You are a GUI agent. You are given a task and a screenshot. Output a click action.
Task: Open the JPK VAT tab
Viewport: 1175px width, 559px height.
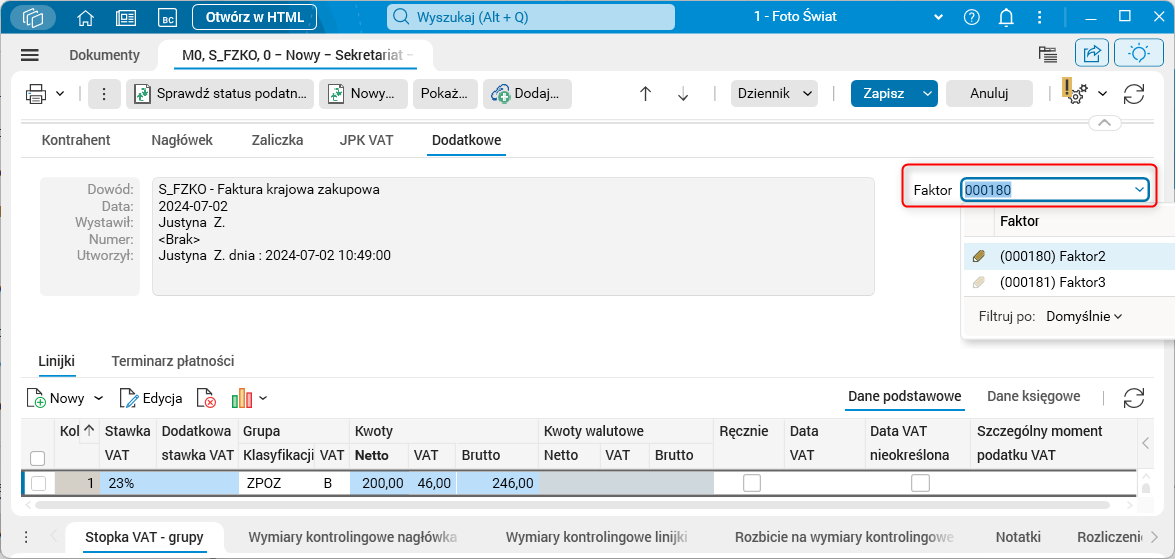[x=366, y=140]
